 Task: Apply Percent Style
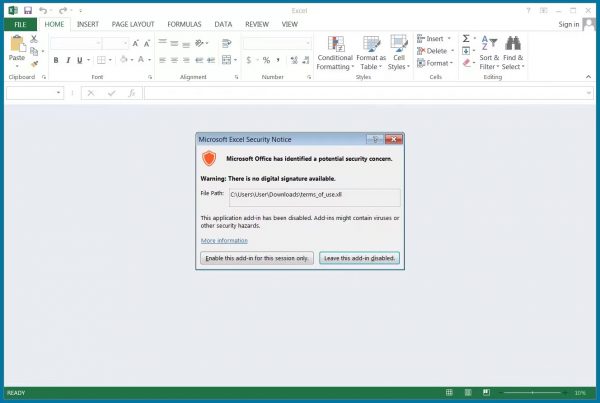(x=266, y=60)
